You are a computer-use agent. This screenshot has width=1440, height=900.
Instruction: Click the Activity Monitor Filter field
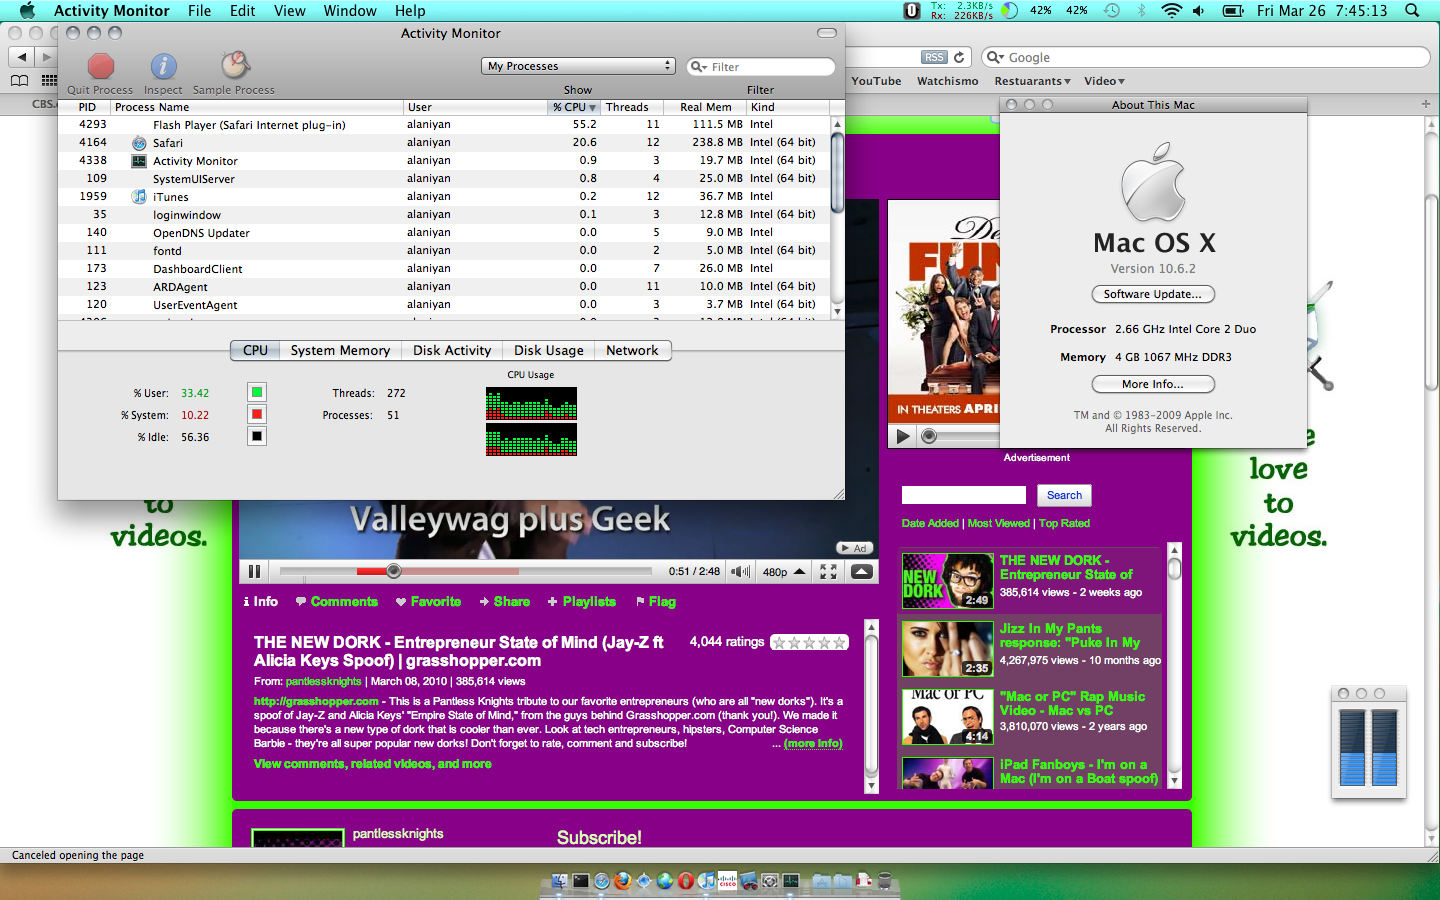click(x=761, y=67)
